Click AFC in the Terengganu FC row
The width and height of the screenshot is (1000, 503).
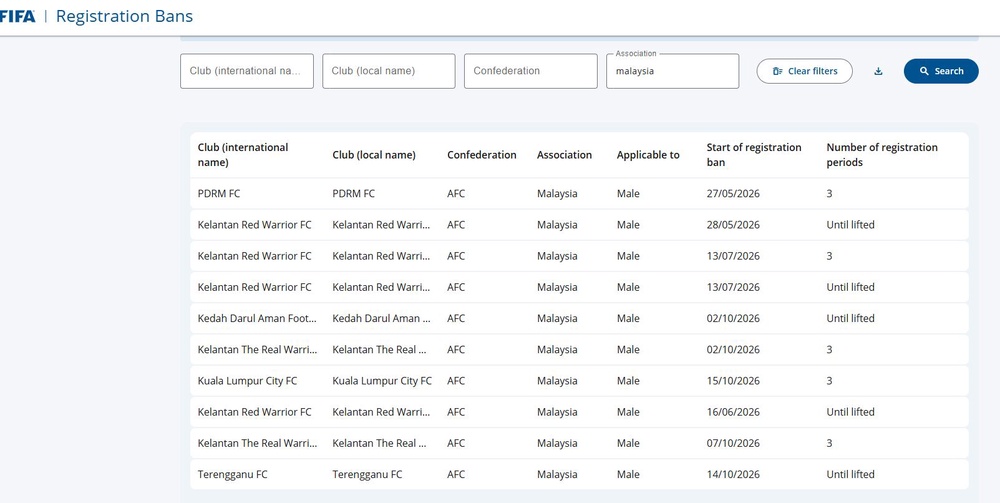tap(456, 475)
